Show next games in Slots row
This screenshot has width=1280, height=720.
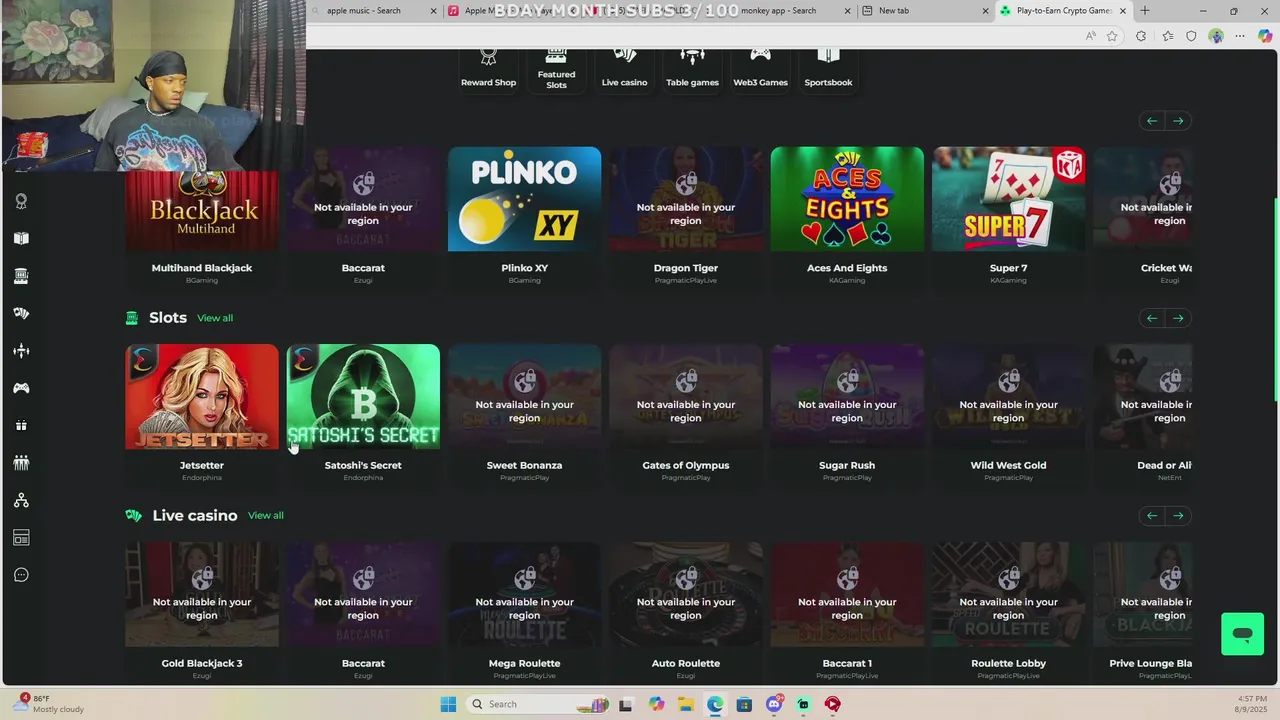pyautogui.click(x=1178, y=318)
